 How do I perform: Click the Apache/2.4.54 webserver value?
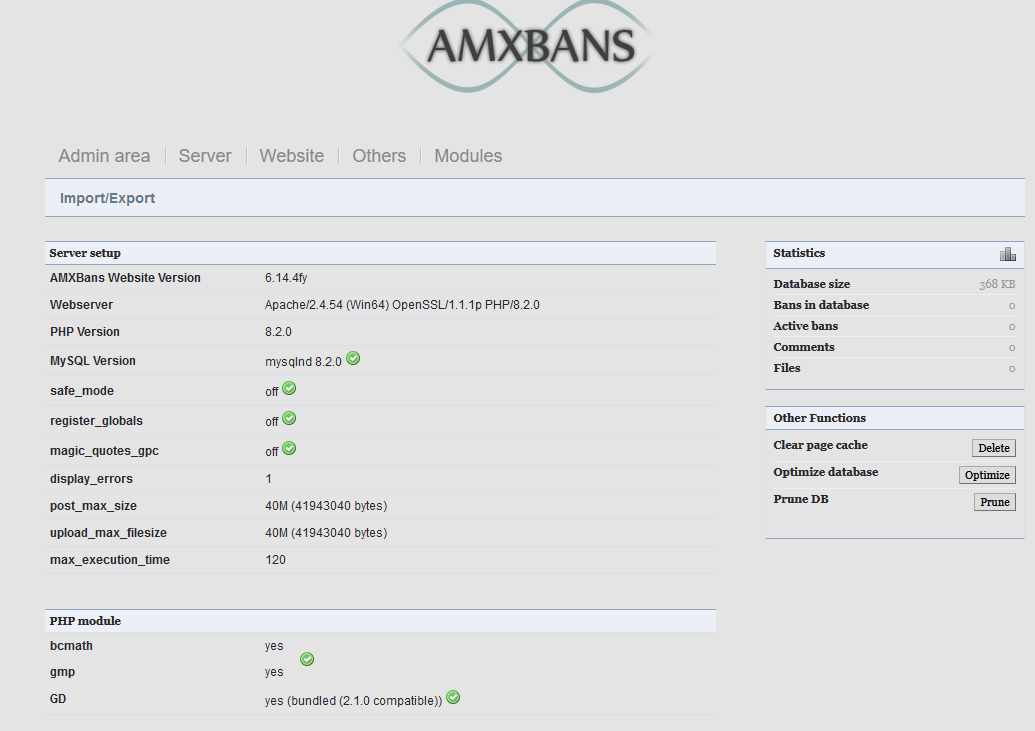[402, 305]
